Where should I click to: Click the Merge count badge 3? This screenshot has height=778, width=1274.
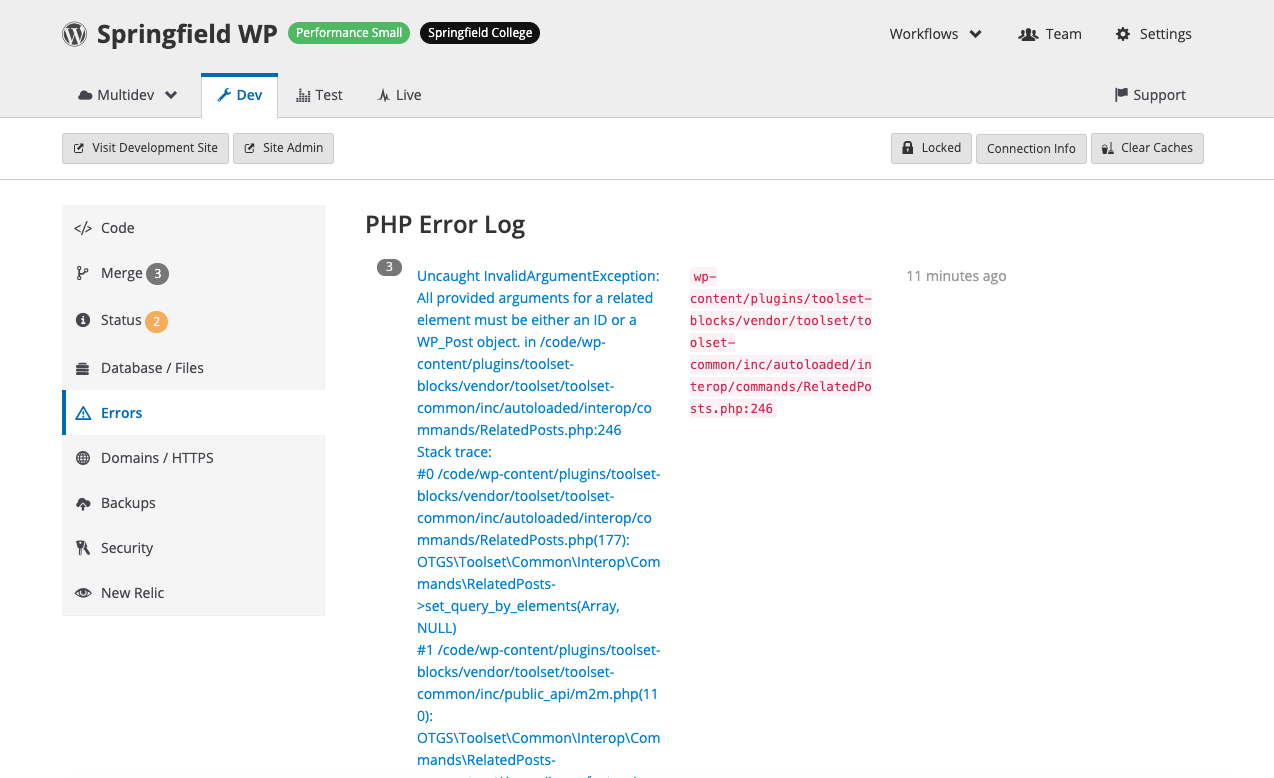pos(158,274)
